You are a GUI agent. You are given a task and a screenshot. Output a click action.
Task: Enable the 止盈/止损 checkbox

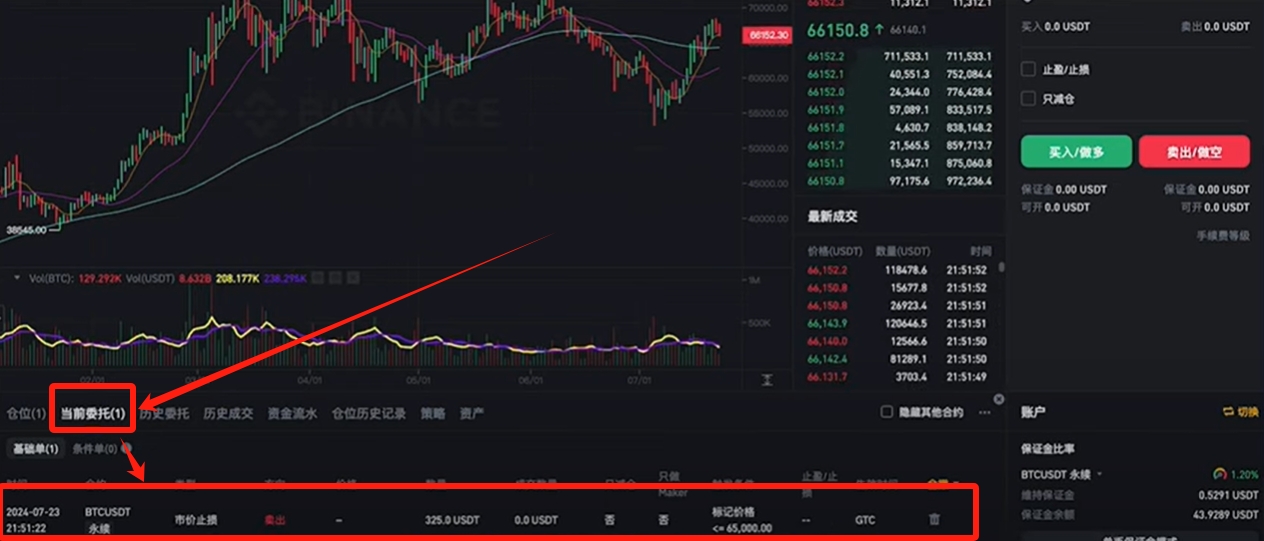coord(1028,69)
